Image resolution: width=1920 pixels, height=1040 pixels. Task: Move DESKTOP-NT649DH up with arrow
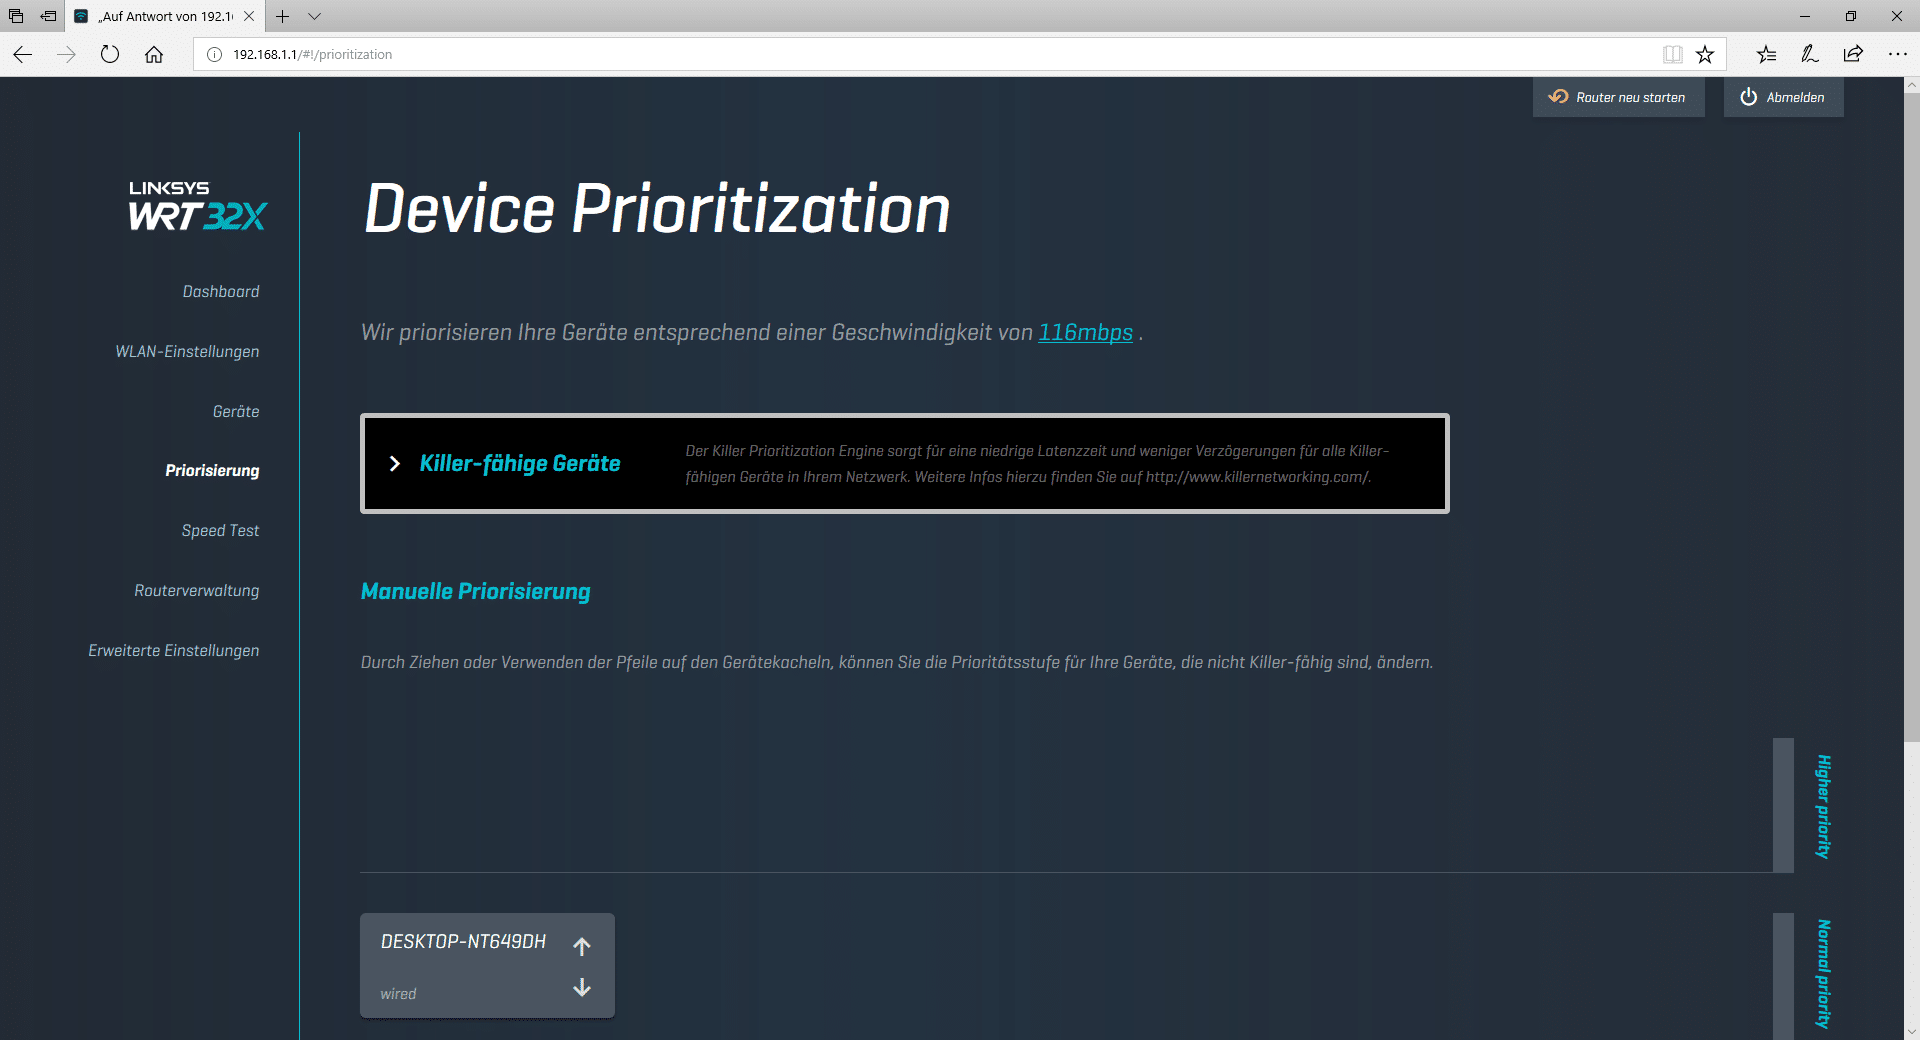582,946
